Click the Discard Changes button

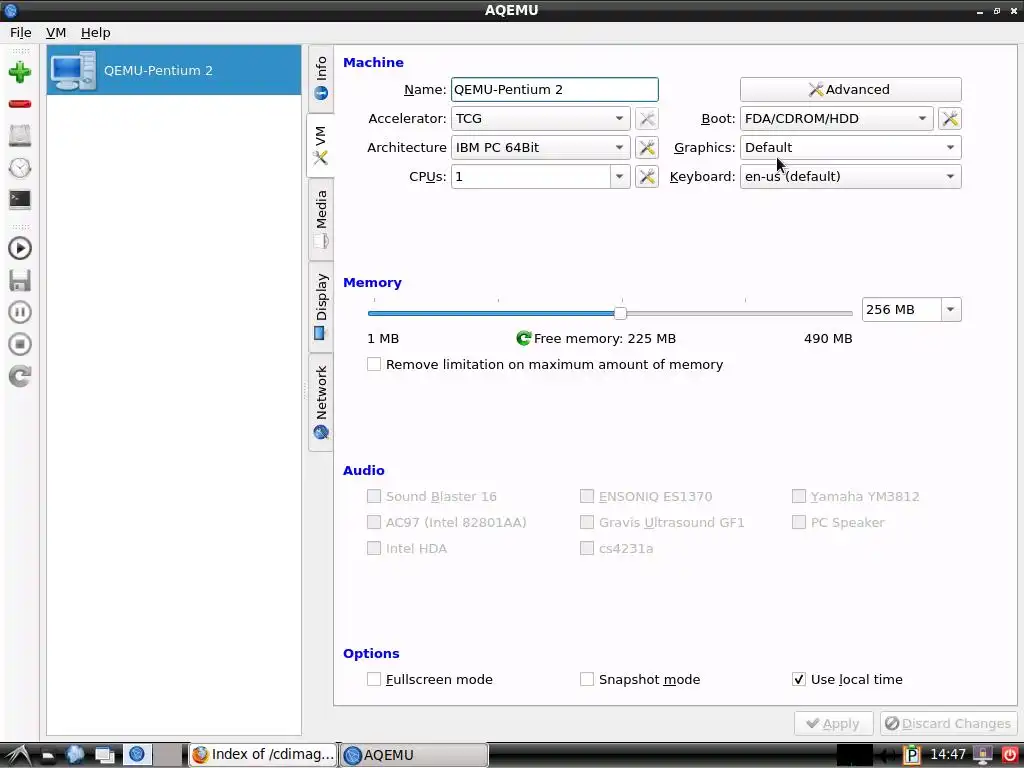(x=948, y=724)
